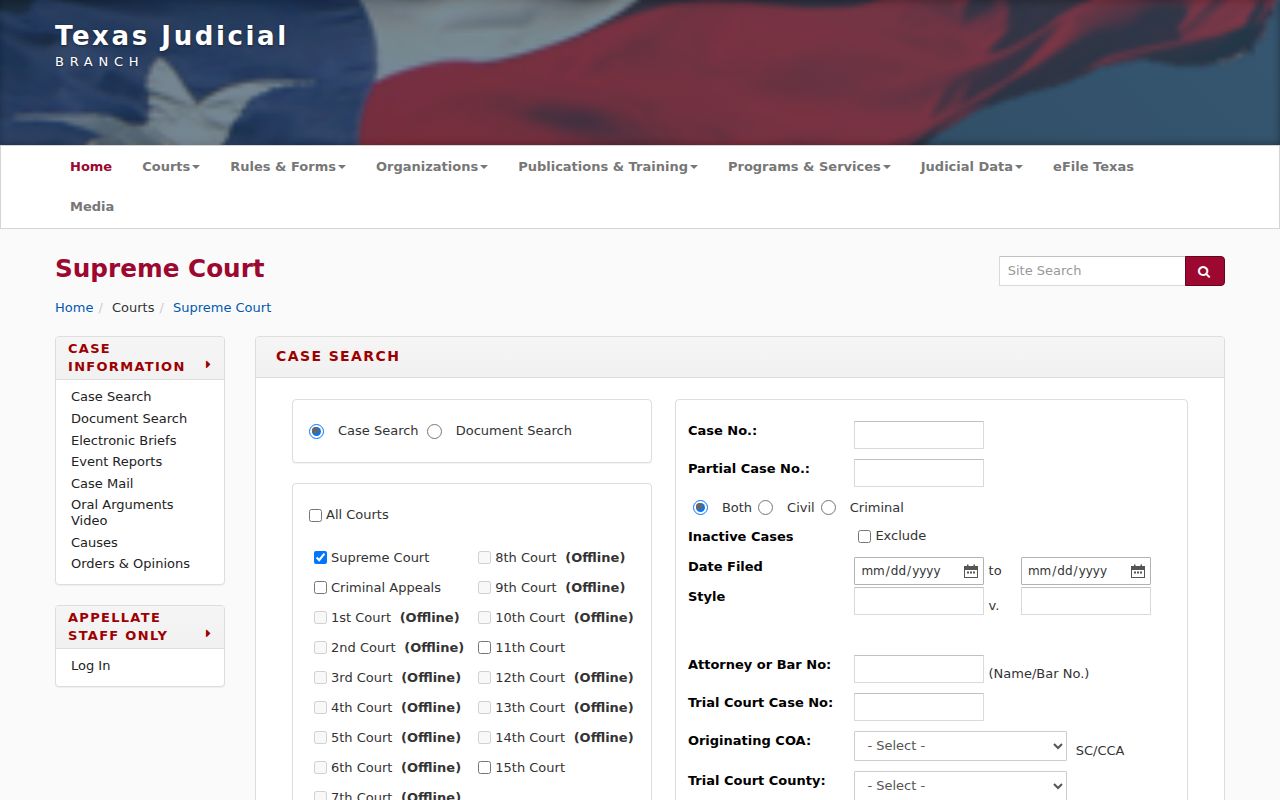Click Supreme Court breadcrumb link
Image resolution: width=1280 pixels, height=800 pixels.
(x=222, y=308)
